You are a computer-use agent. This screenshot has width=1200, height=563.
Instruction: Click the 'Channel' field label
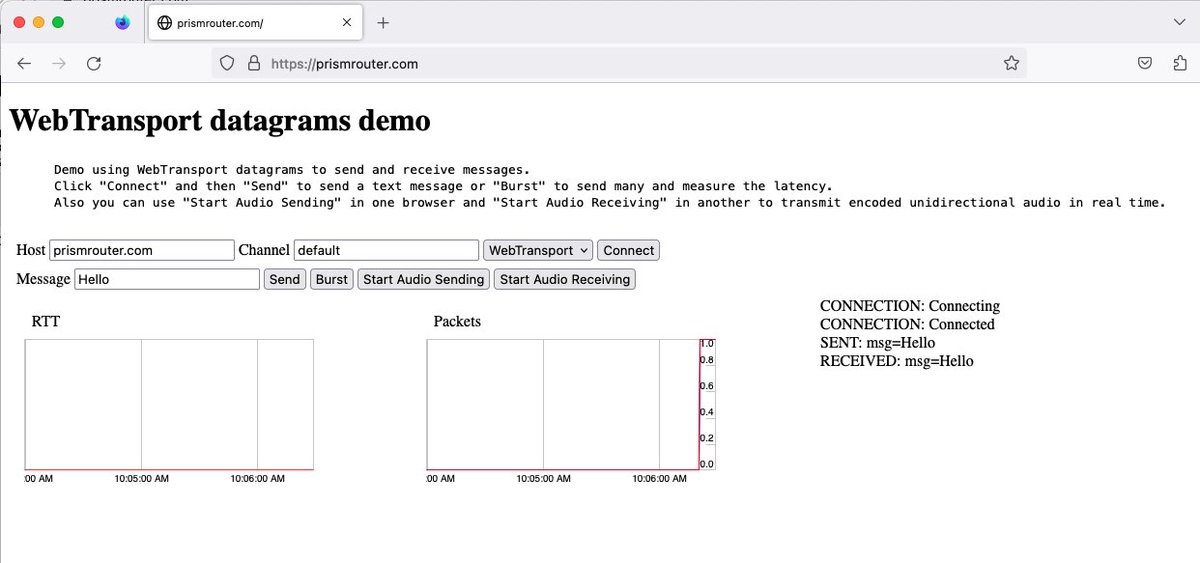click(x=264, y=250)
